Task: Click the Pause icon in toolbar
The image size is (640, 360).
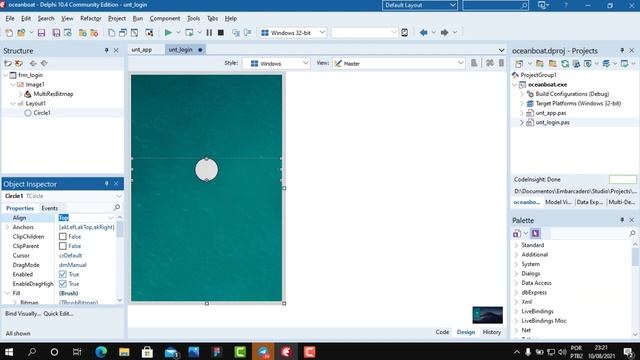Action: tap(209, 33)
